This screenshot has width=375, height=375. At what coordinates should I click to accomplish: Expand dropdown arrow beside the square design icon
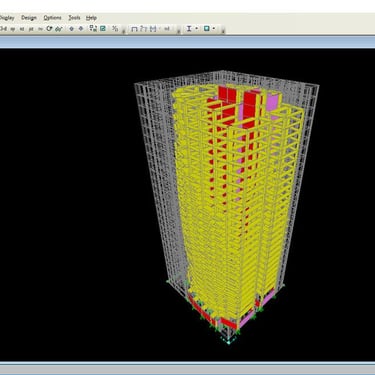214,29
